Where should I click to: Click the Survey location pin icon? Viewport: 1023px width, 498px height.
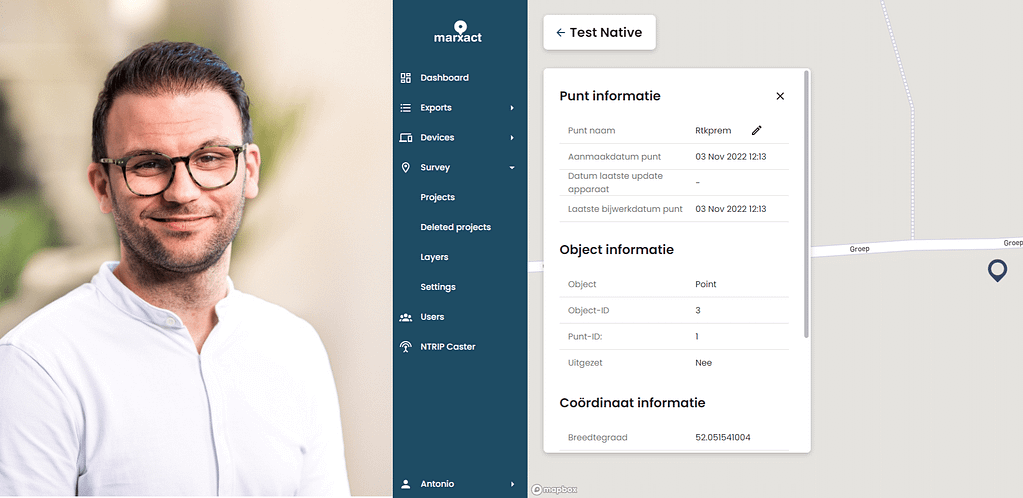pos(406,168)
